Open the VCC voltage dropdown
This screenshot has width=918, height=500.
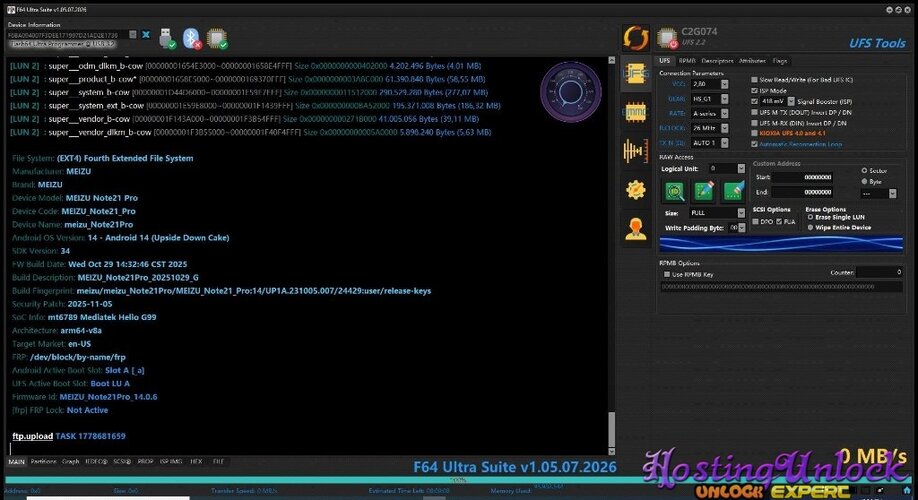(724, 84)
